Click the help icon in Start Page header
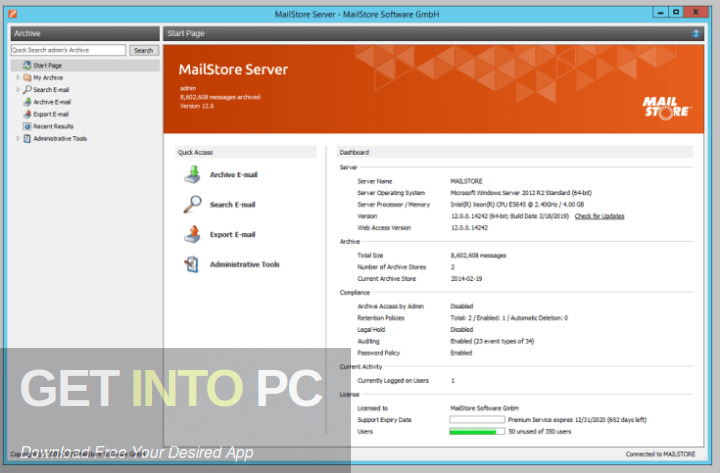The image size is (720, 473). tap(696, 33)
